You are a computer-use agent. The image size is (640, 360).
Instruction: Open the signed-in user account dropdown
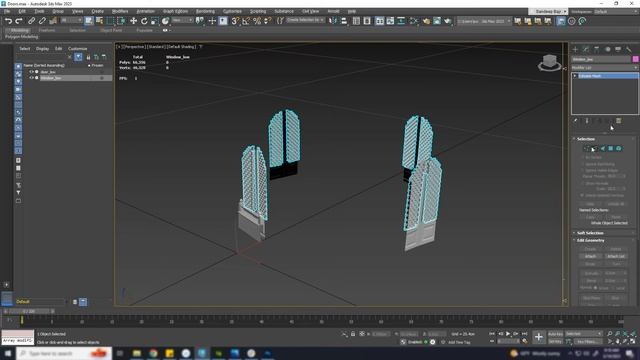click(x=548, y=11)
